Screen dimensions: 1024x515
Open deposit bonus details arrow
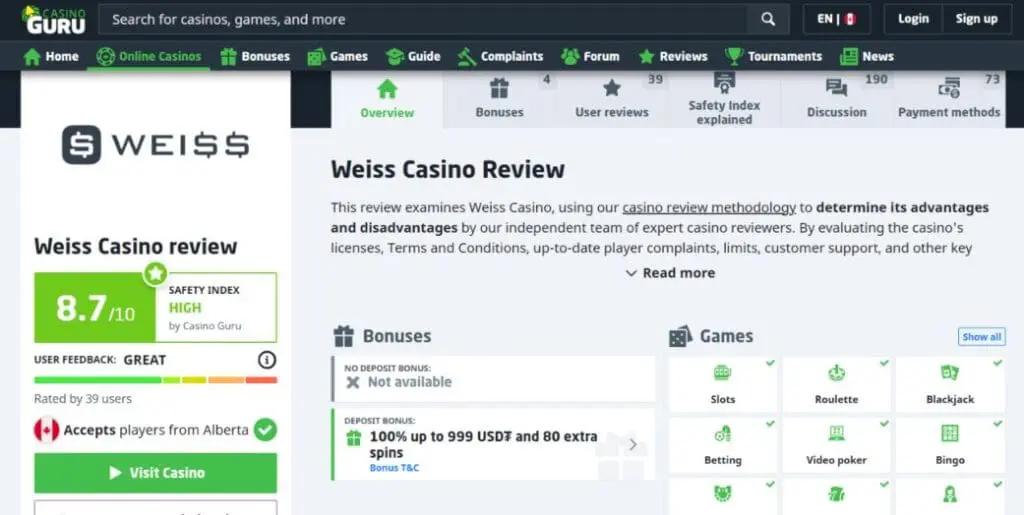pyautogui.click(x=632, y=445)
